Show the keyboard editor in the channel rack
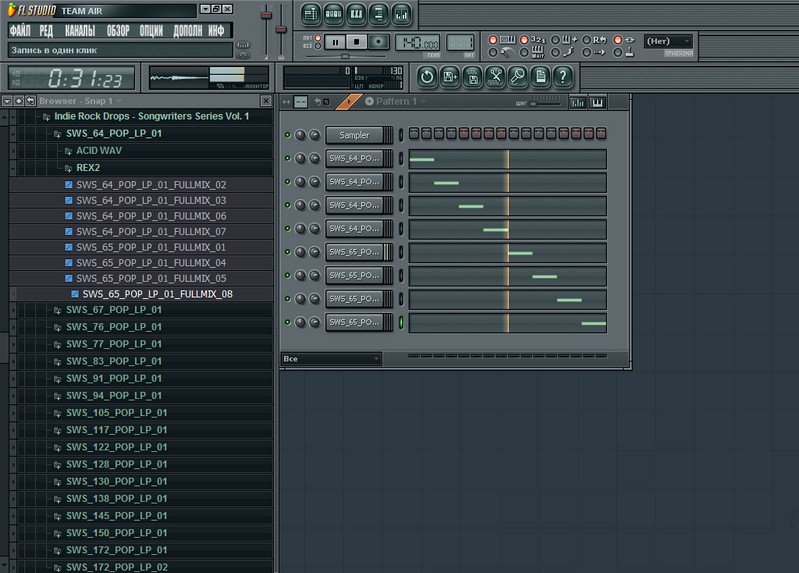This screenshot has width=799, height=573. point(598,102)
